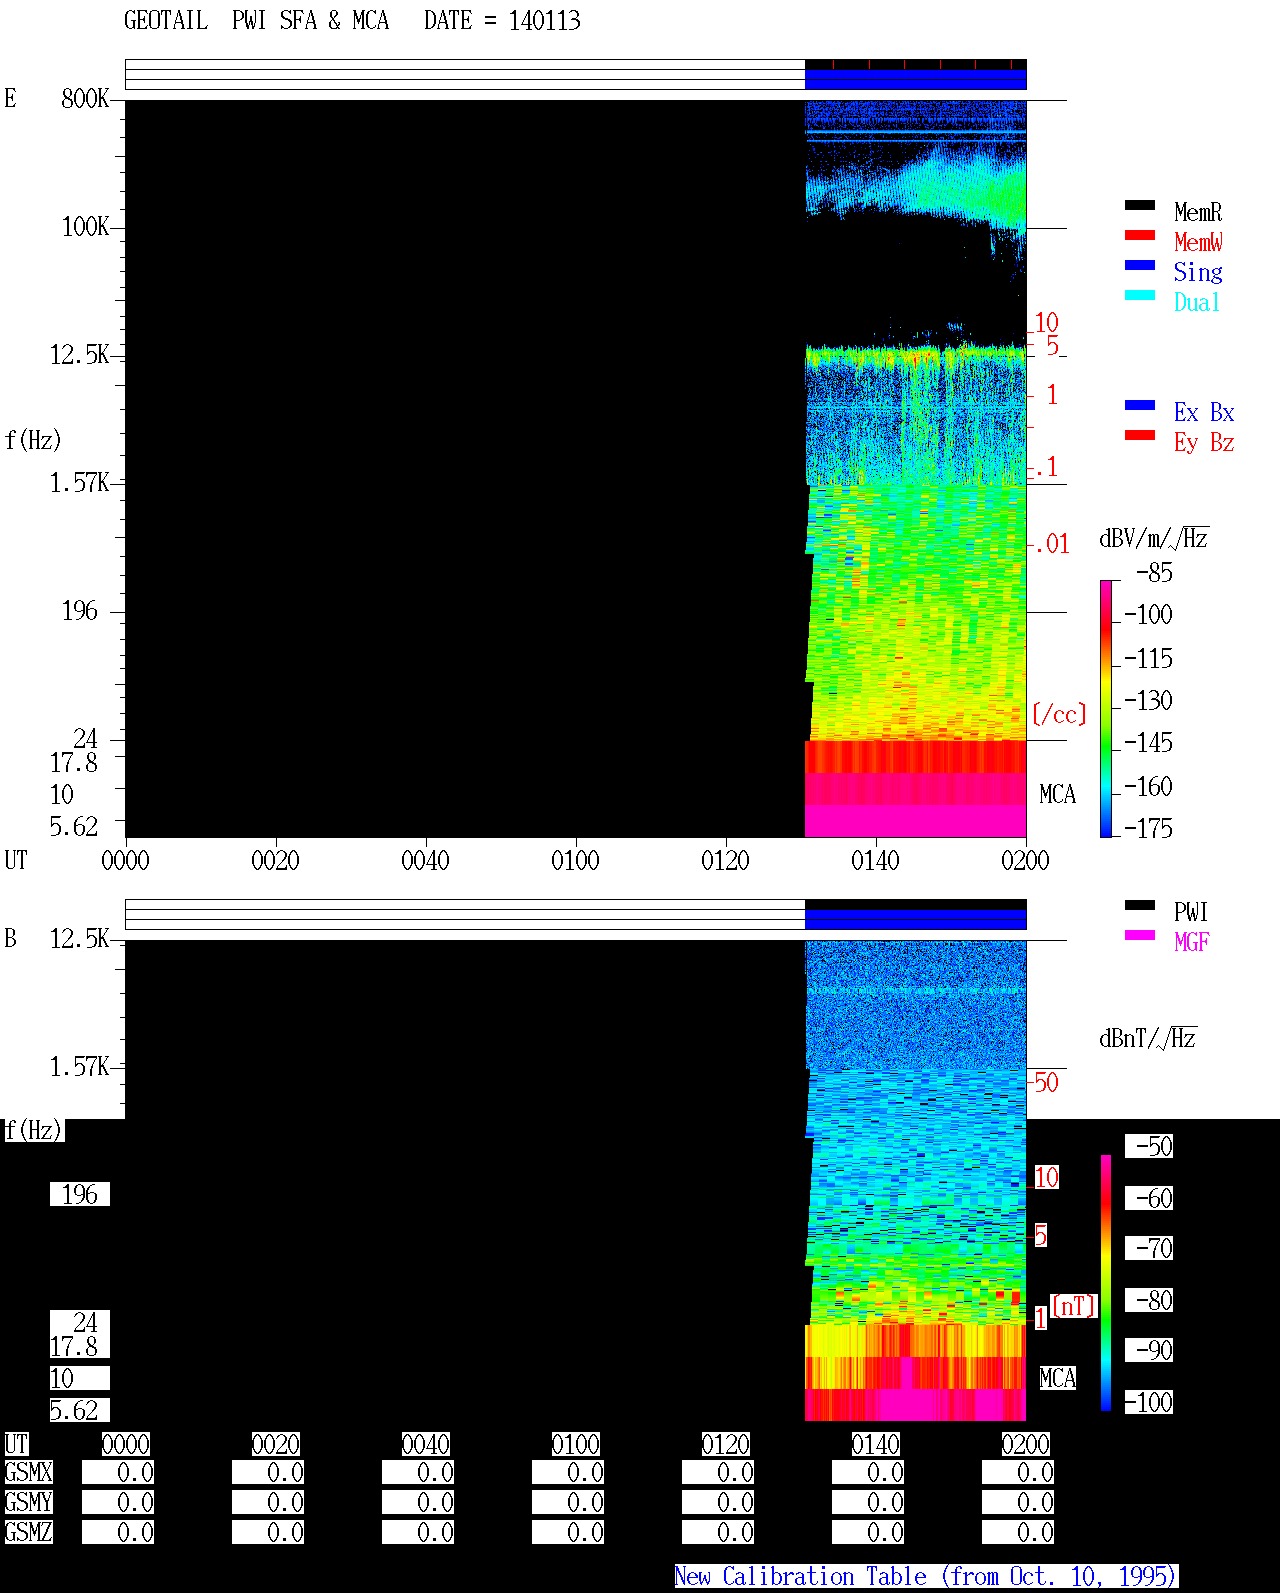Click the blue mode status bar above the B spectrogram
Screen dimensions: 1280x1593
click(x=916, y=919)
